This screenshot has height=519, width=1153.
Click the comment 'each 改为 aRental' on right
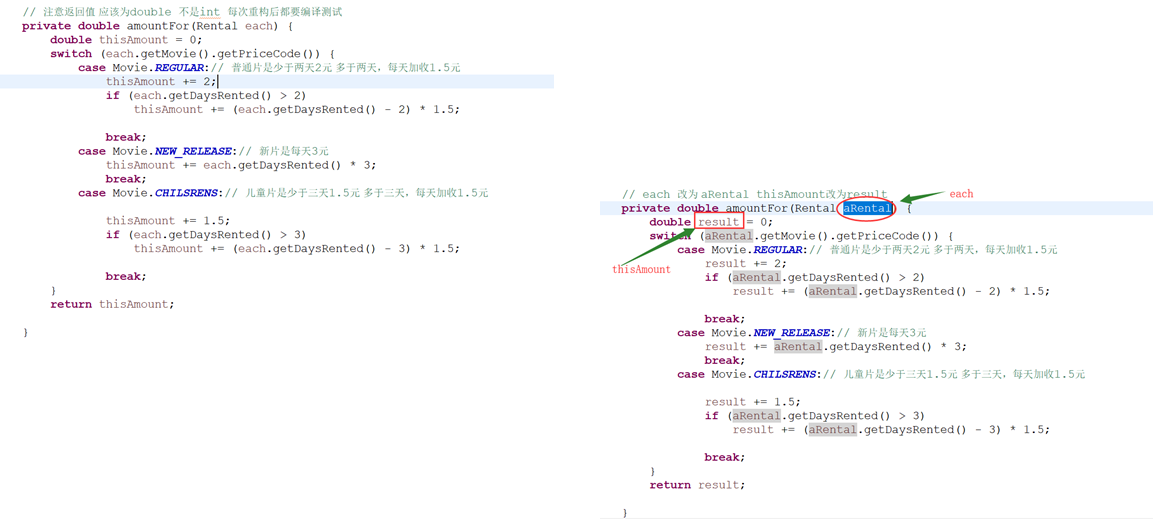click(x=754, y=194)
